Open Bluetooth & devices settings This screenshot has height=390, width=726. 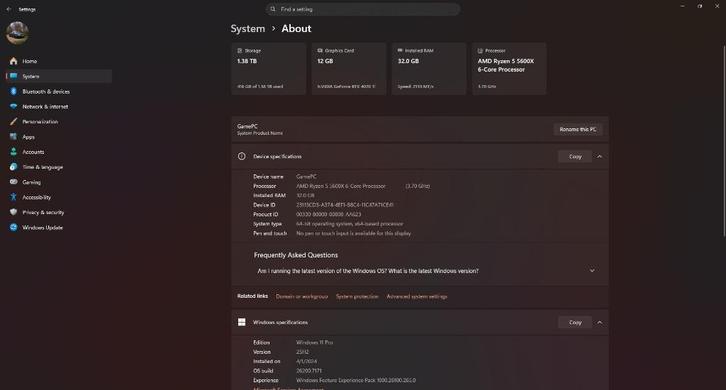59,91
